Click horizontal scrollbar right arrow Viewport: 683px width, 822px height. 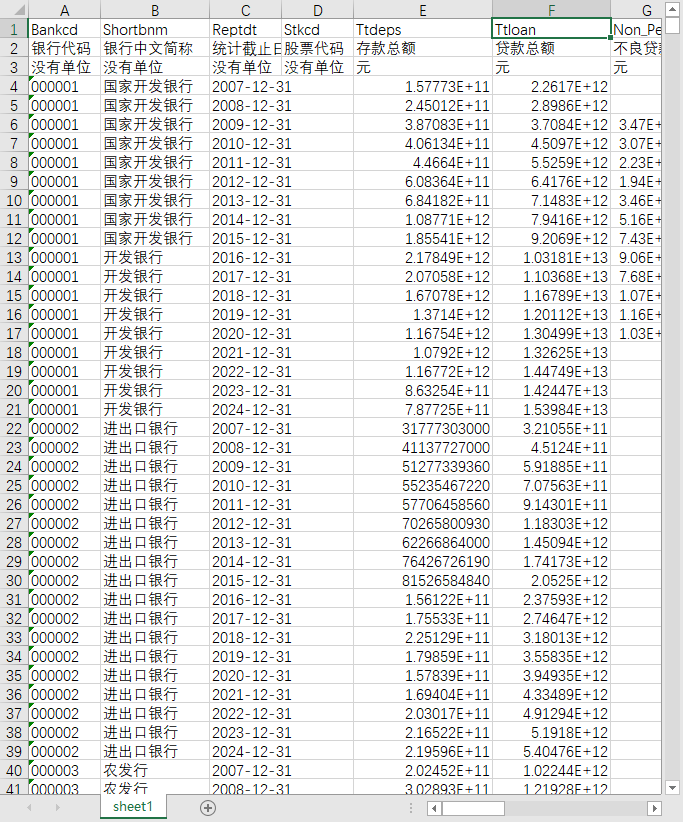(654, 808)
